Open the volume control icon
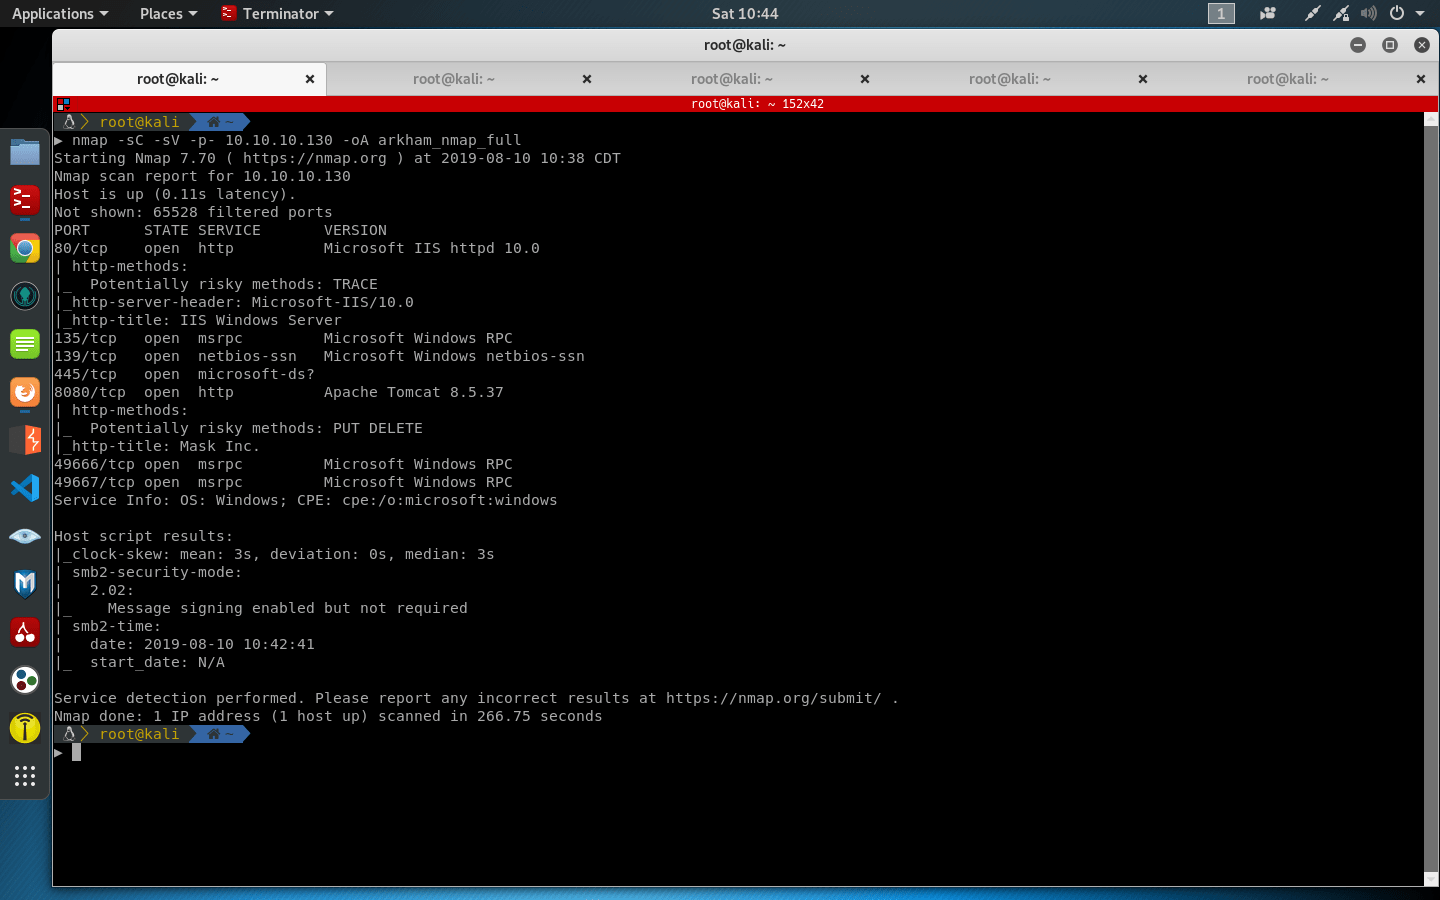Image resolution: width=1440 pixels, height=900 pixels. click(1369, 13)
